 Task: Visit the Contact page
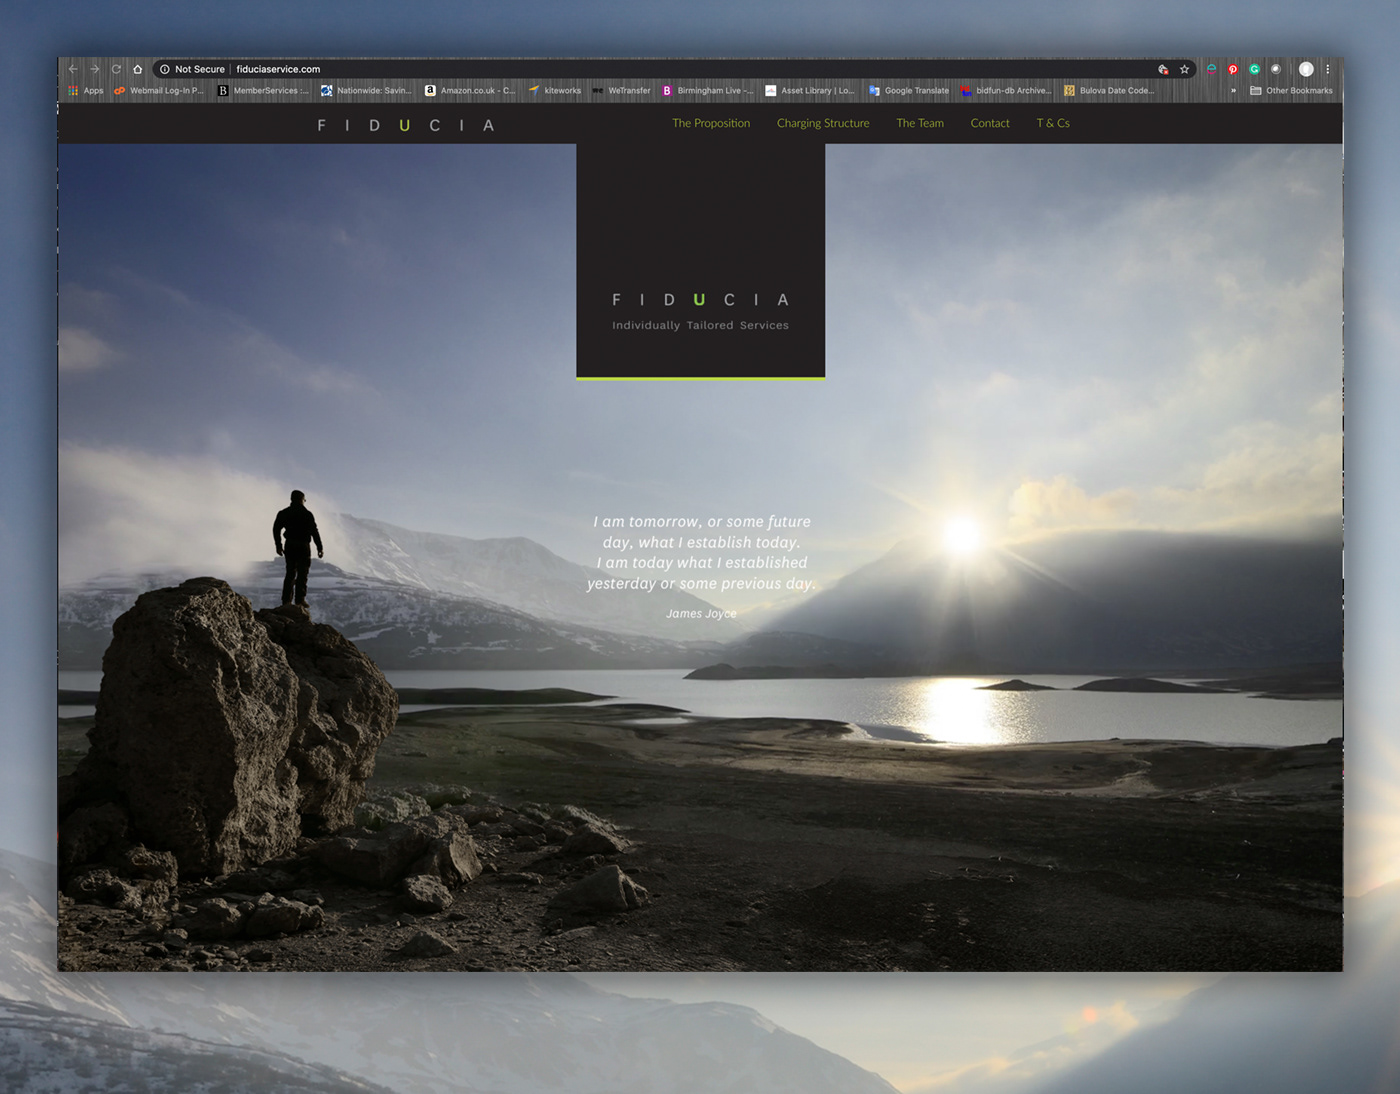[990, 123]
